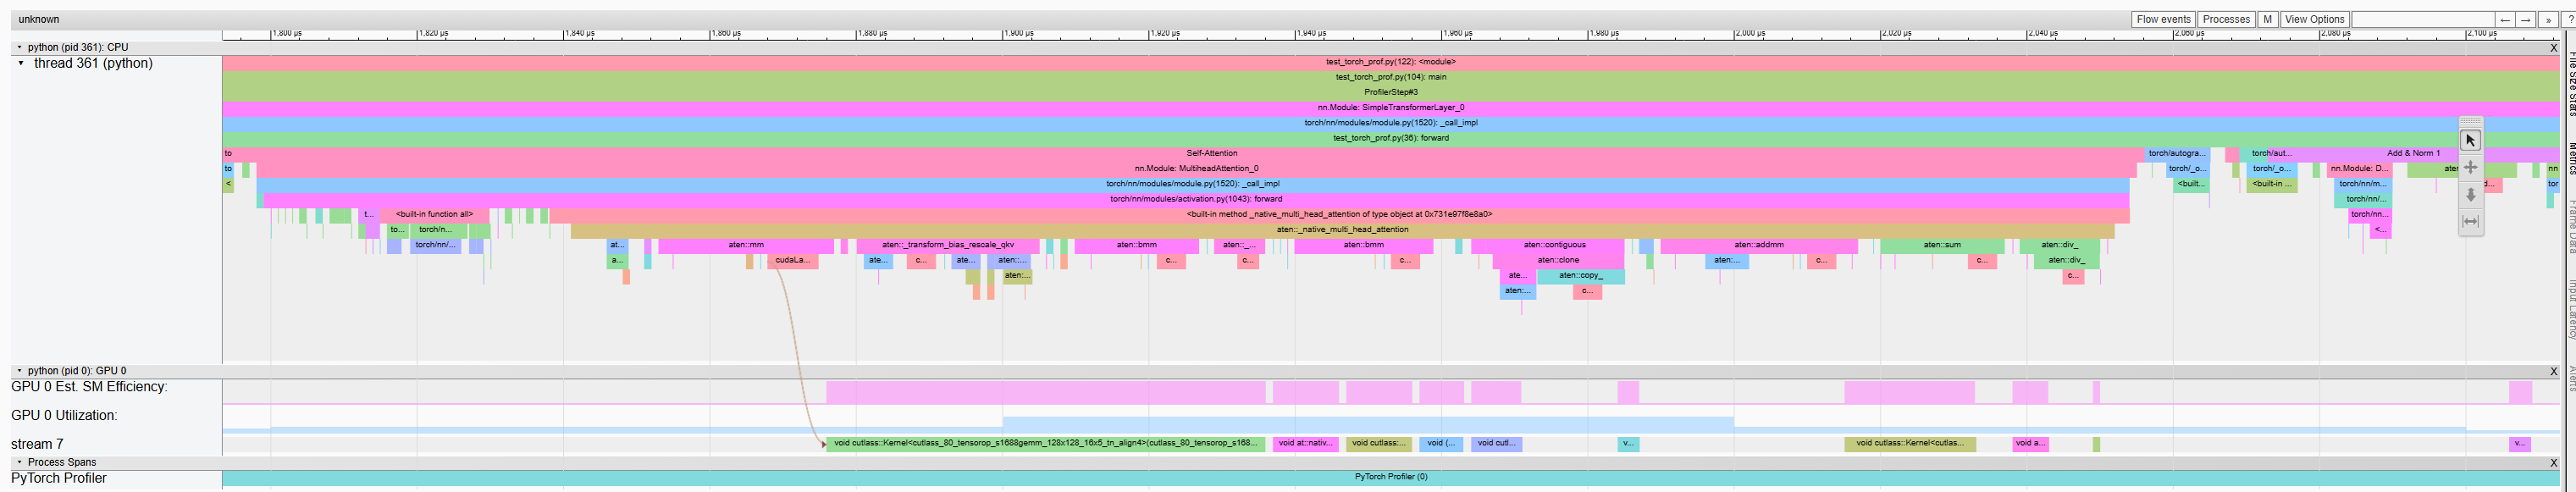This screenshot has width=2576, height=492.
Task: Select the cutlass tensorop s1688gemm kernel slice
Action: [x=1045, y=443]
